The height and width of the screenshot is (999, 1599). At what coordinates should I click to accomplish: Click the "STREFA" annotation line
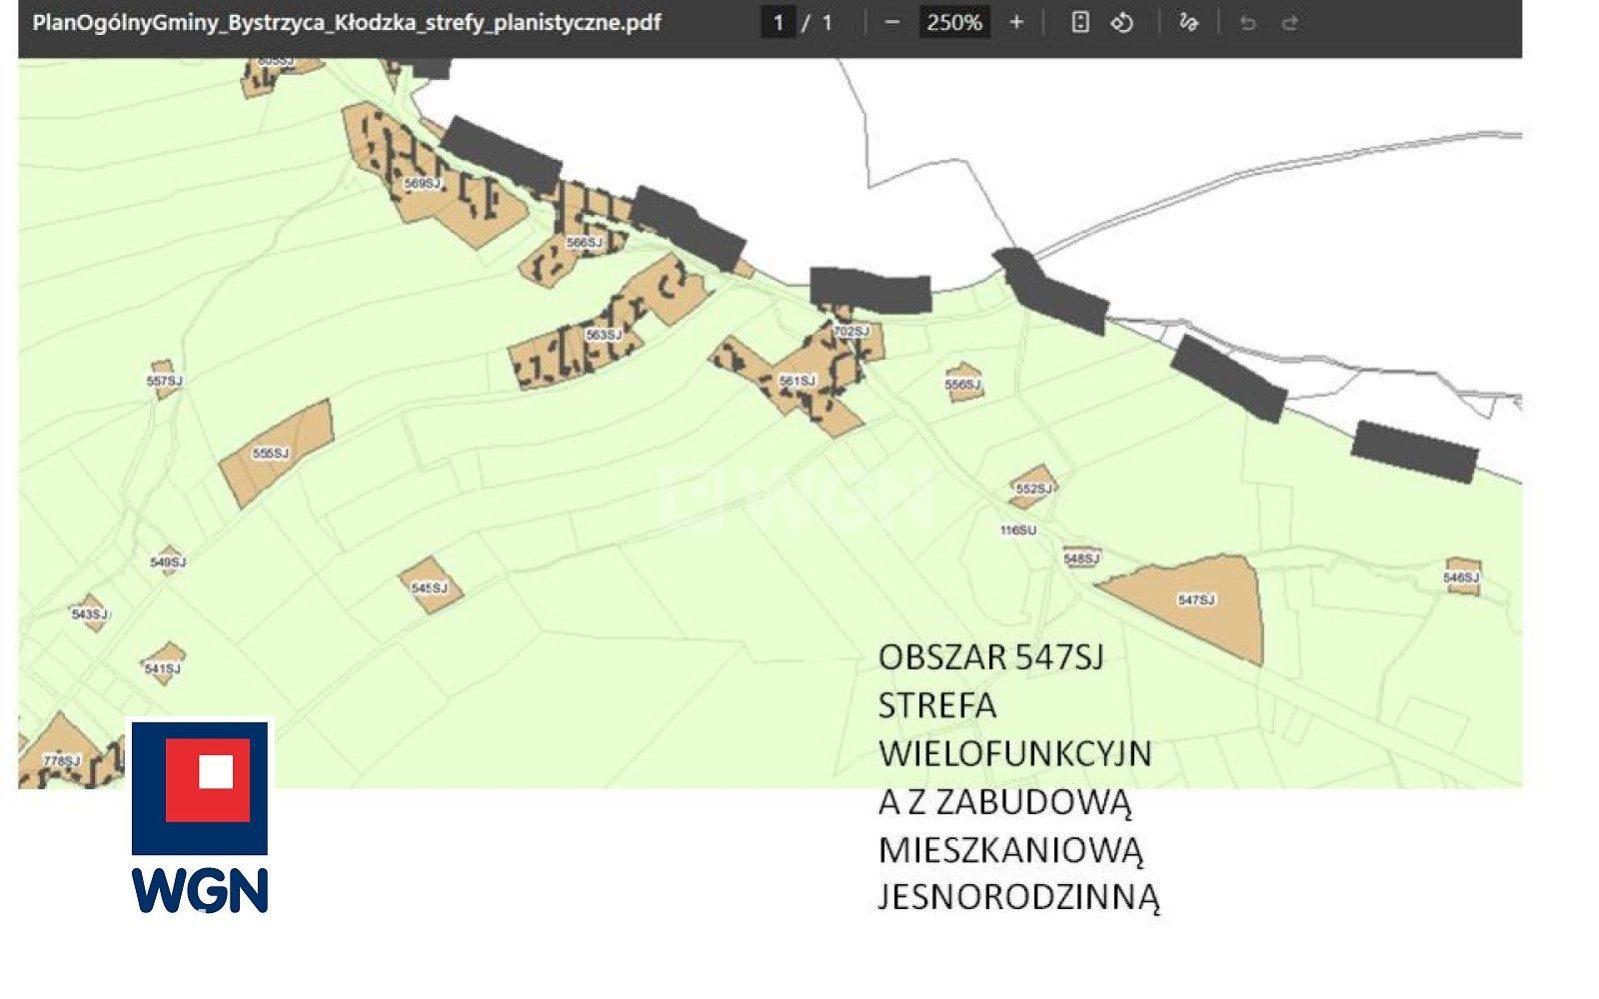click(937, 706)
